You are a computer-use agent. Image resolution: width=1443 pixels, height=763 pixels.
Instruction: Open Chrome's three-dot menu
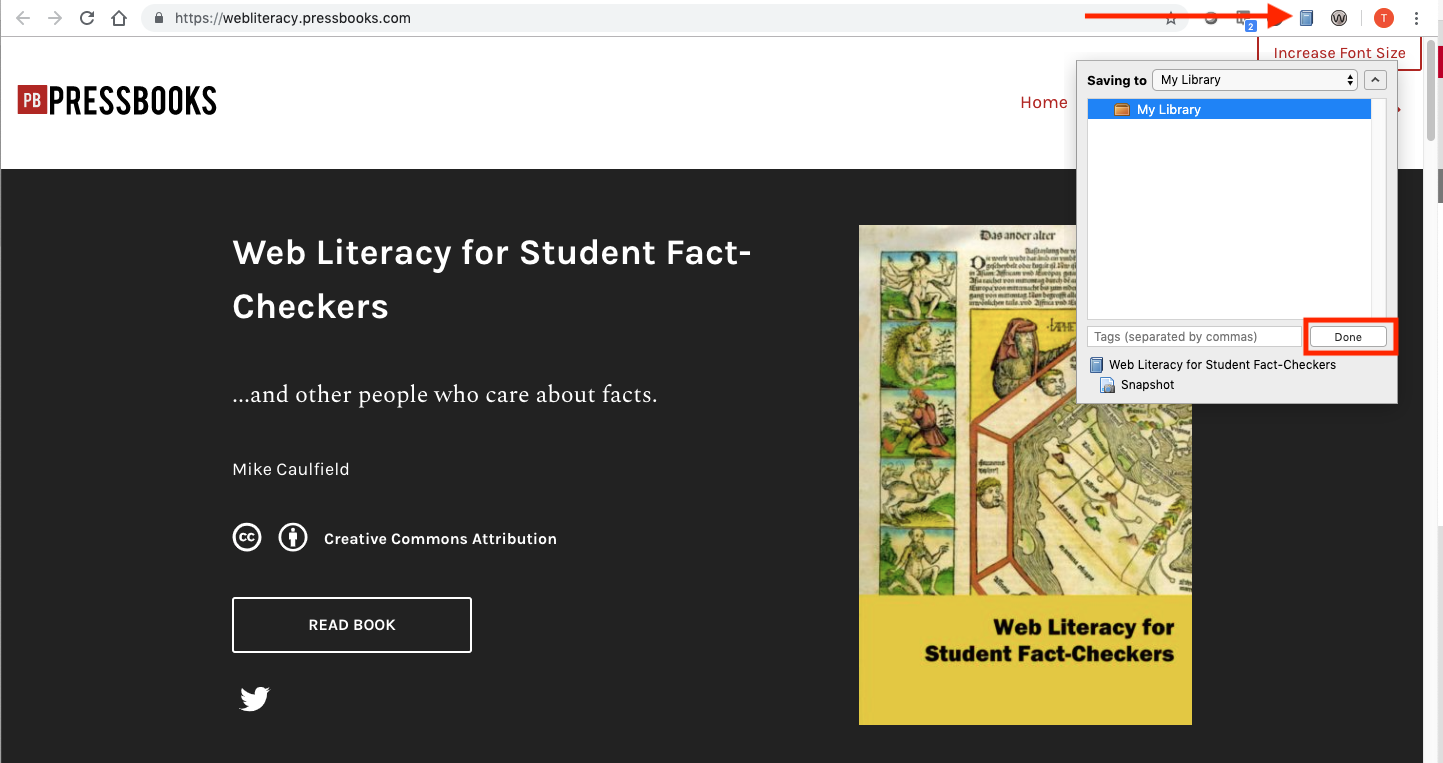pyautogui.click(x=1417, y=18)
